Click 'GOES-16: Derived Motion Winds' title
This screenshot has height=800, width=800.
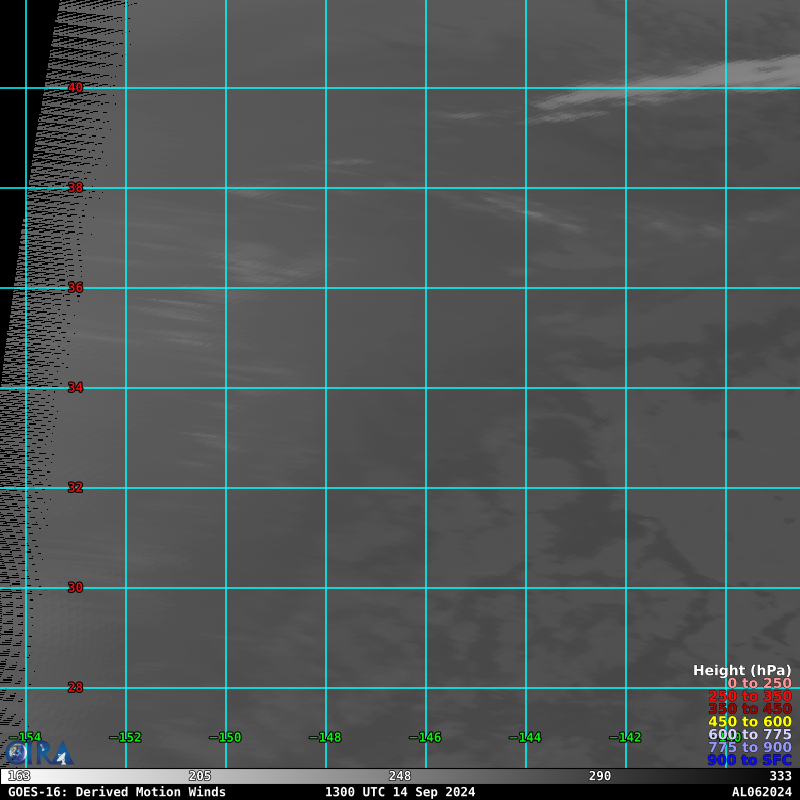117,792
